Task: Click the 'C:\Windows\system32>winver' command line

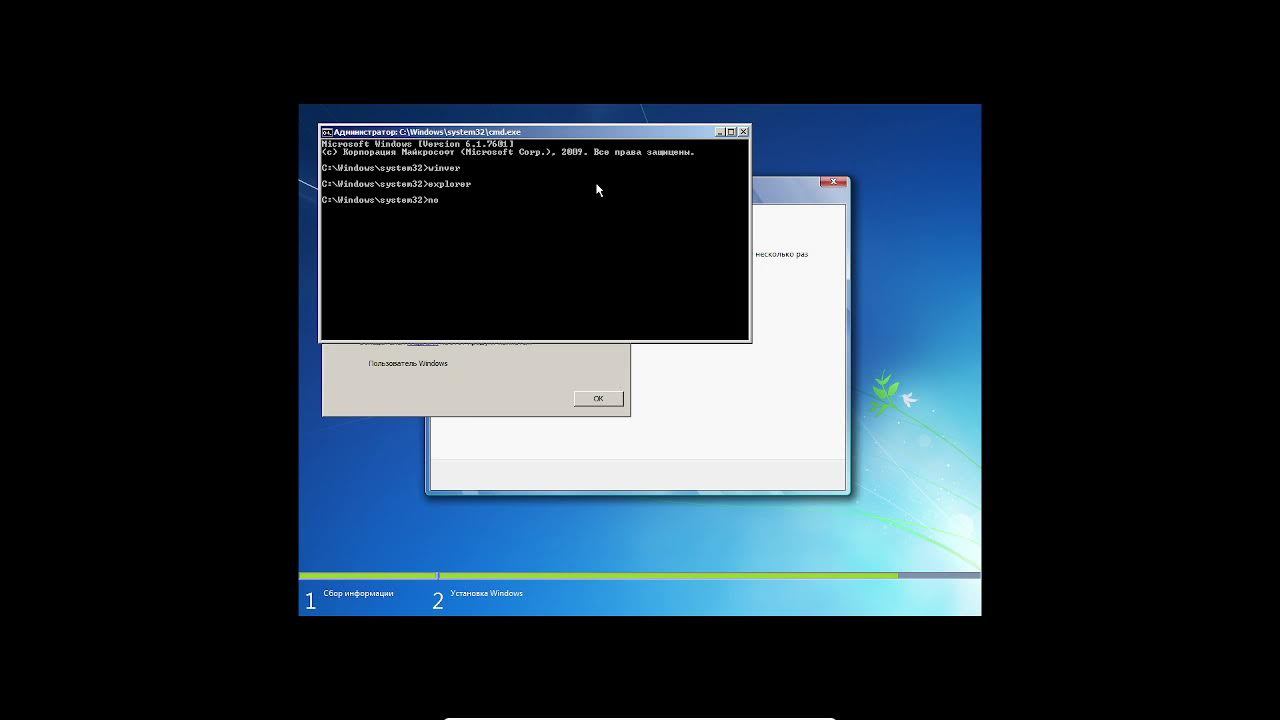Action: (x=391, y=168)
